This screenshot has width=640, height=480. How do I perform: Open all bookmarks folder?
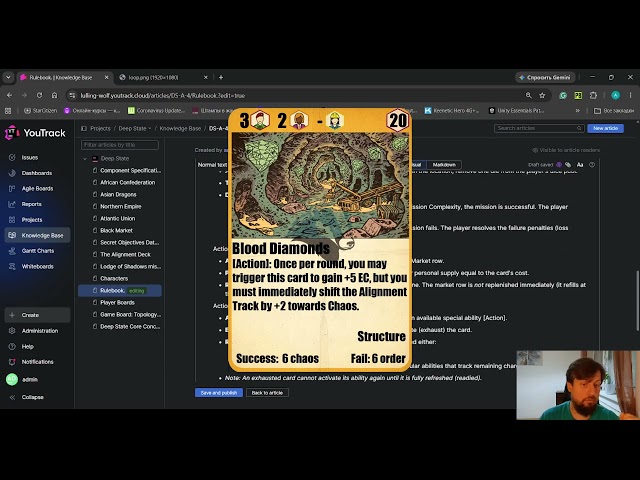click(x=614, y=111)
